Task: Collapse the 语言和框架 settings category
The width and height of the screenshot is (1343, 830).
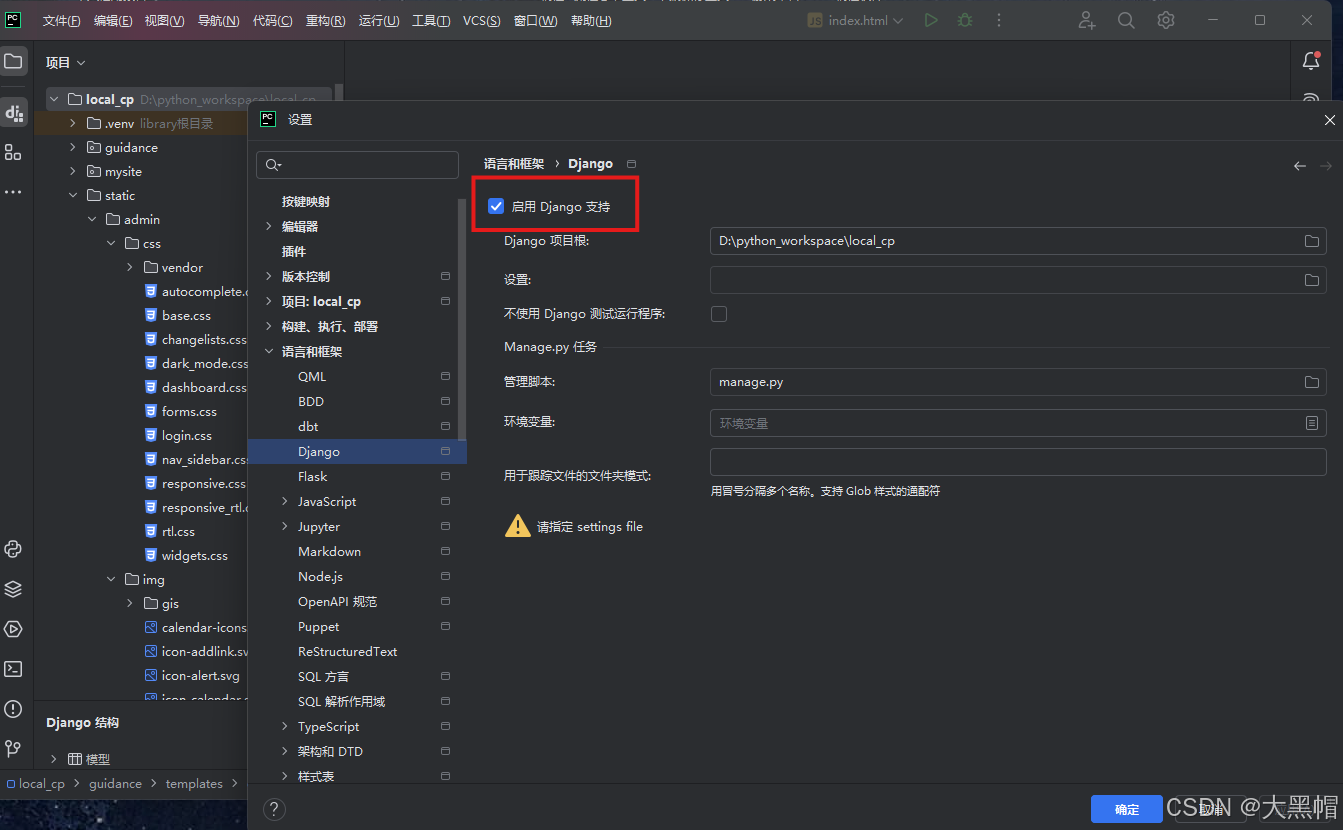Action: point(268,352)
